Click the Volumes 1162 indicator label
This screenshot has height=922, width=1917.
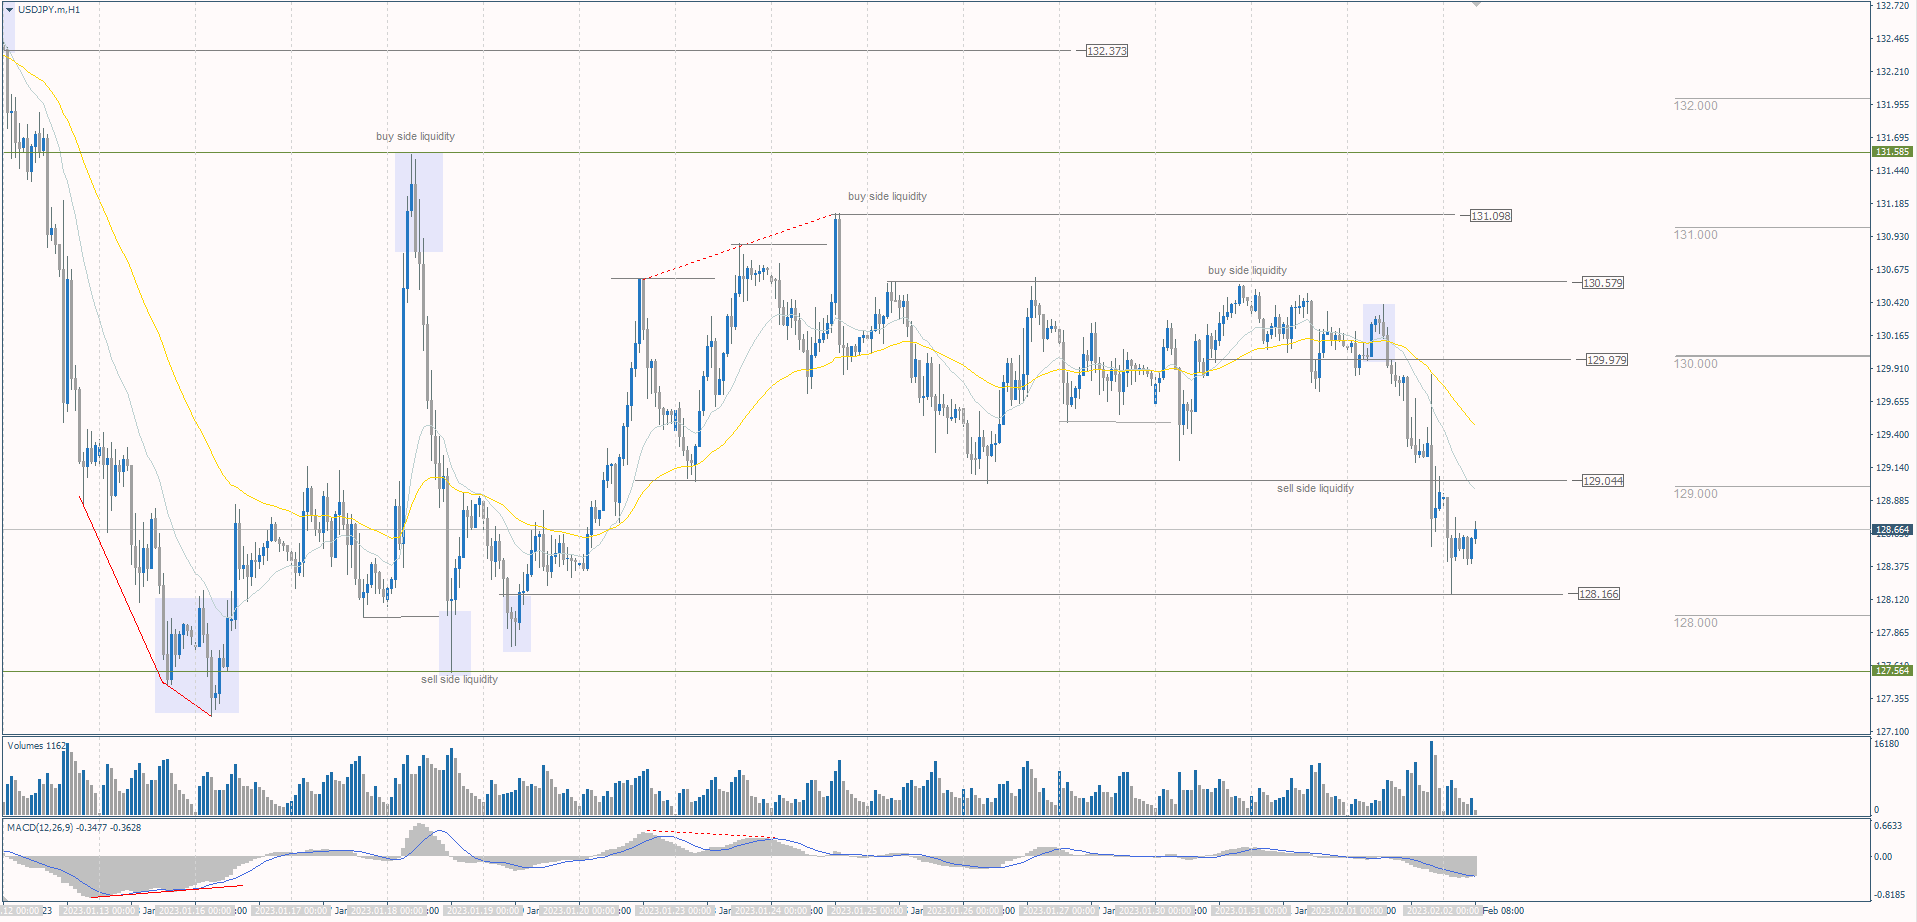point(37,746)
